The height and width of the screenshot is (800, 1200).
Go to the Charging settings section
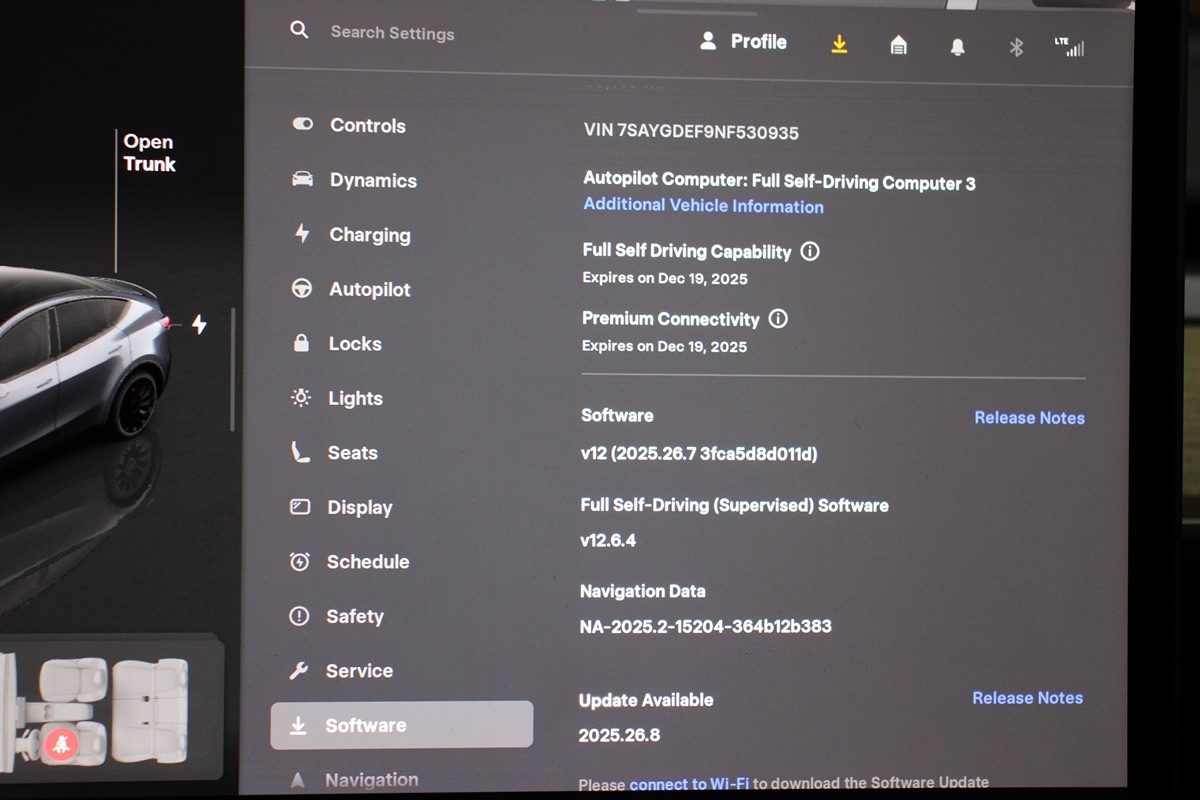click(x=369, y=235)
